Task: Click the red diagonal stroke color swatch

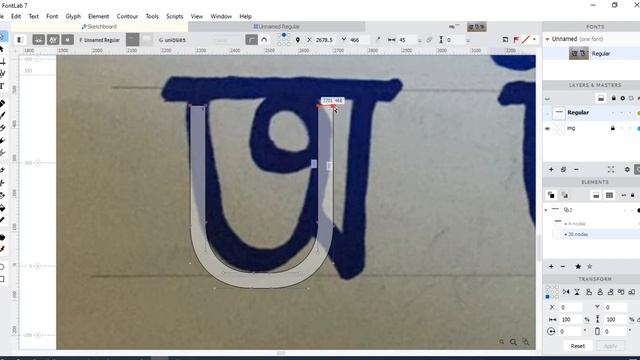Action: pyautogui.click(x=526, y=40)
